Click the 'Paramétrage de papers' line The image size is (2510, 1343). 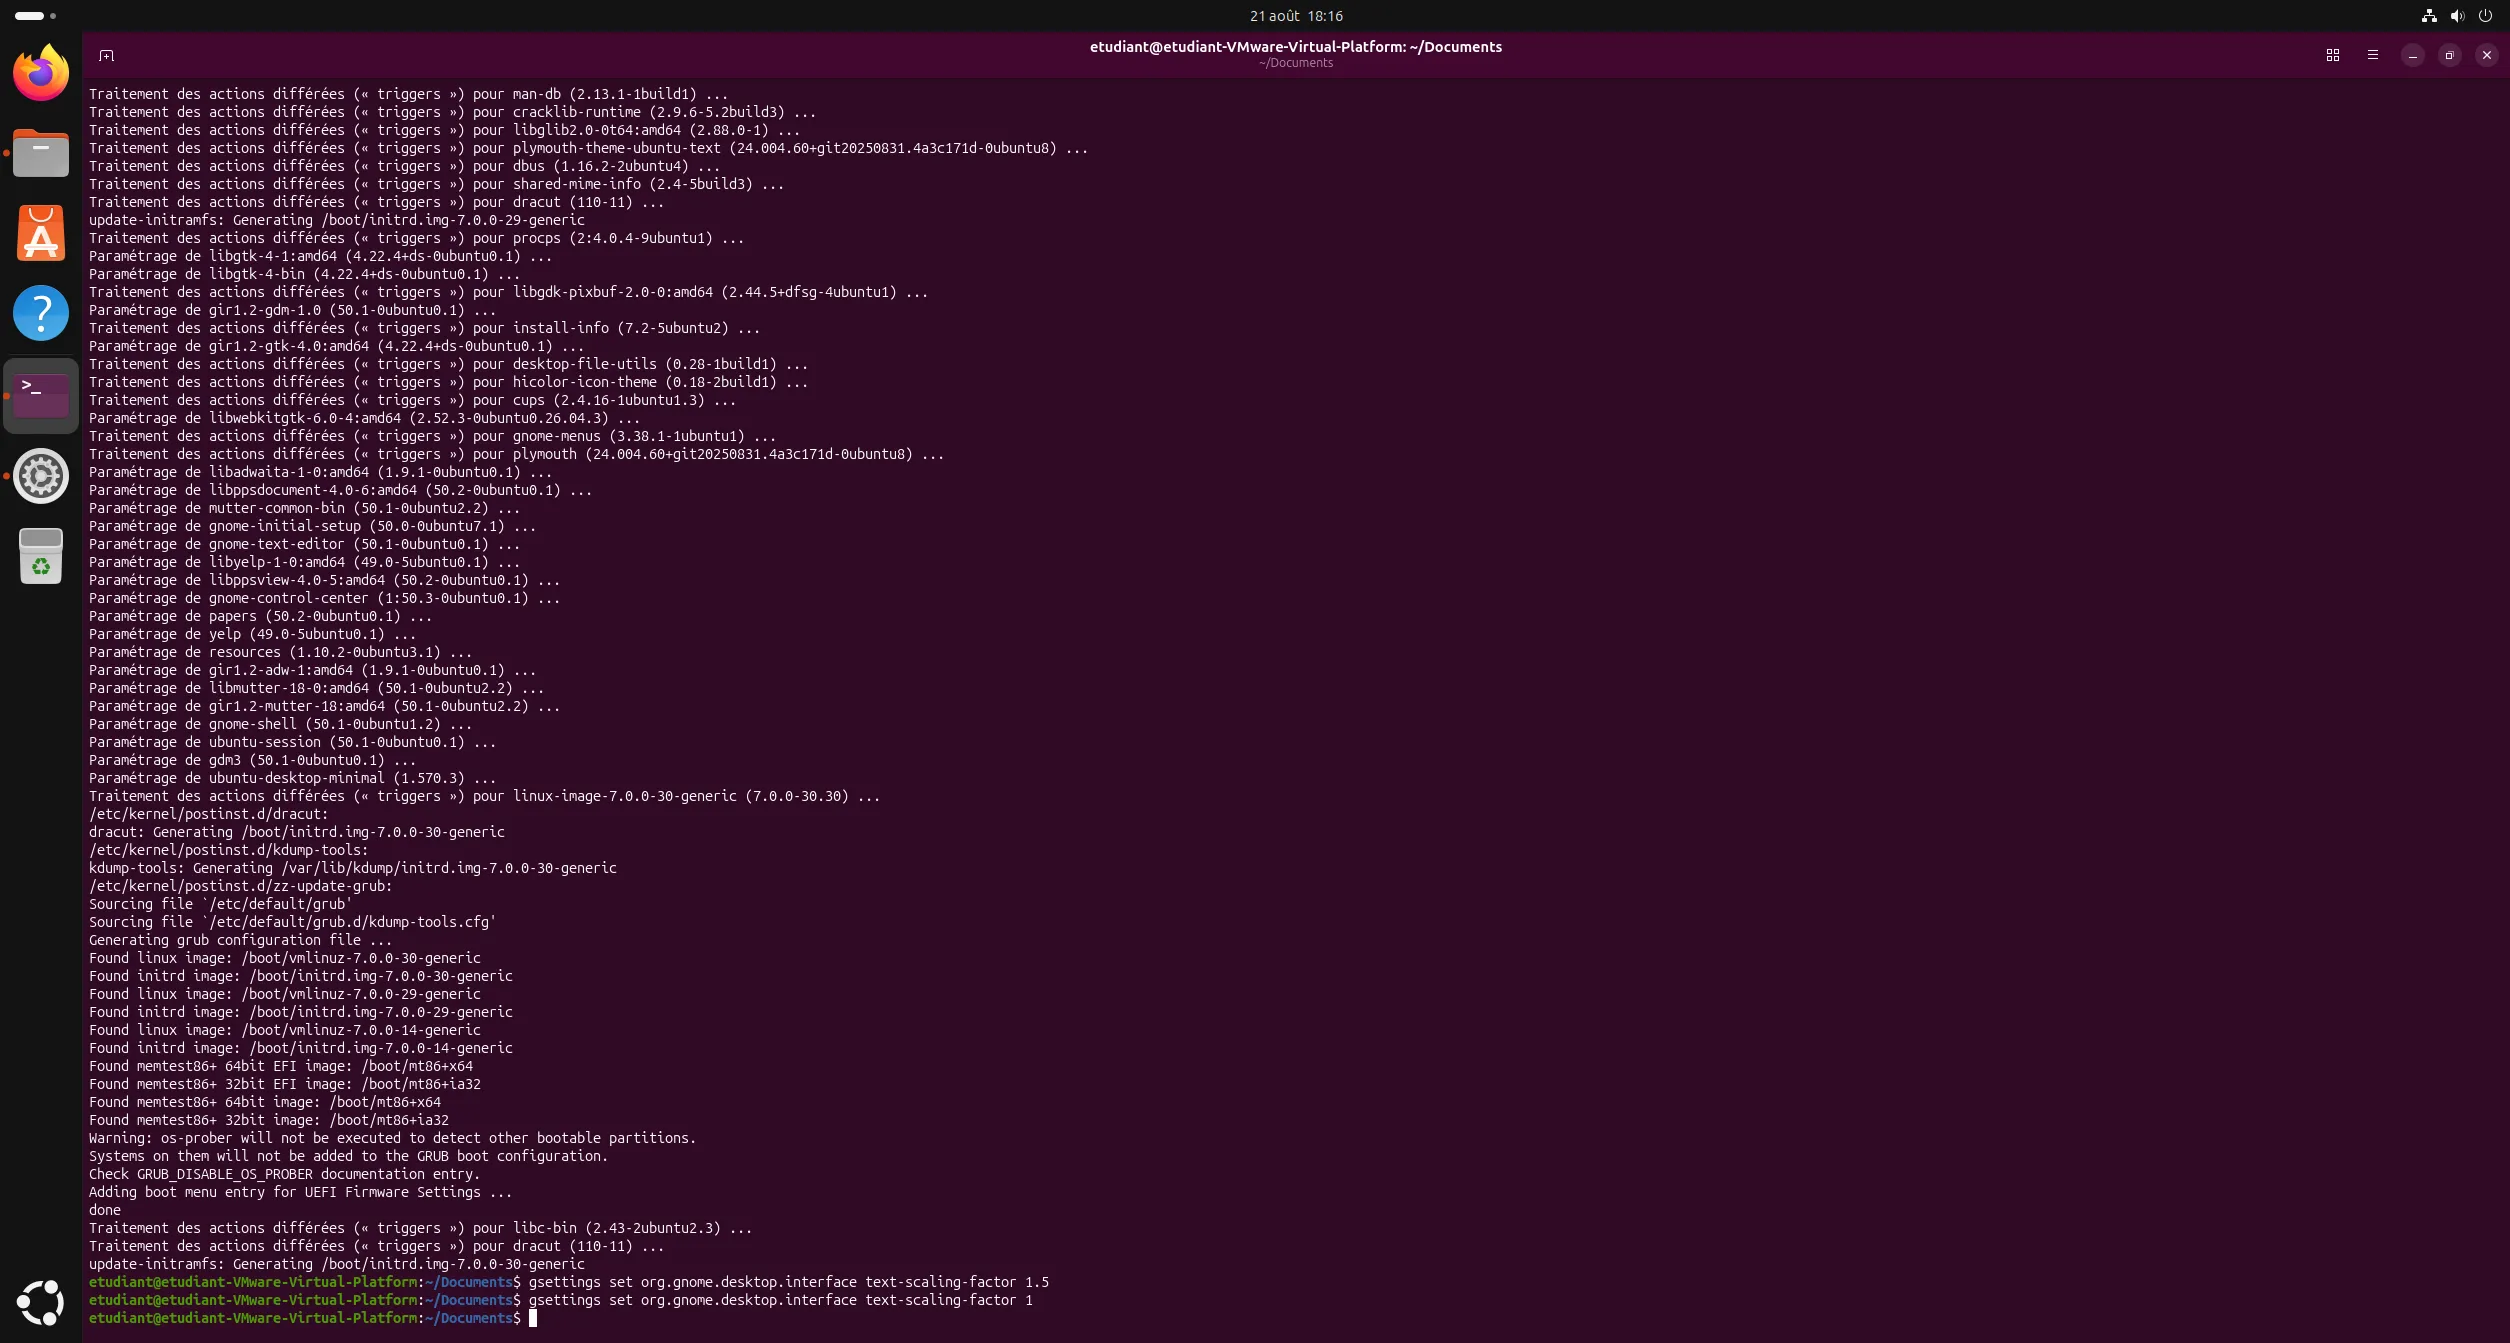pos(260,616)
